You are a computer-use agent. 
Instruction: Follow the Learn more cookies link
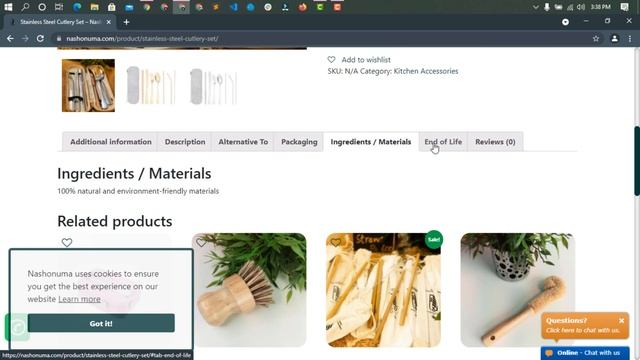pyautogui.click(x=79, y=299)
